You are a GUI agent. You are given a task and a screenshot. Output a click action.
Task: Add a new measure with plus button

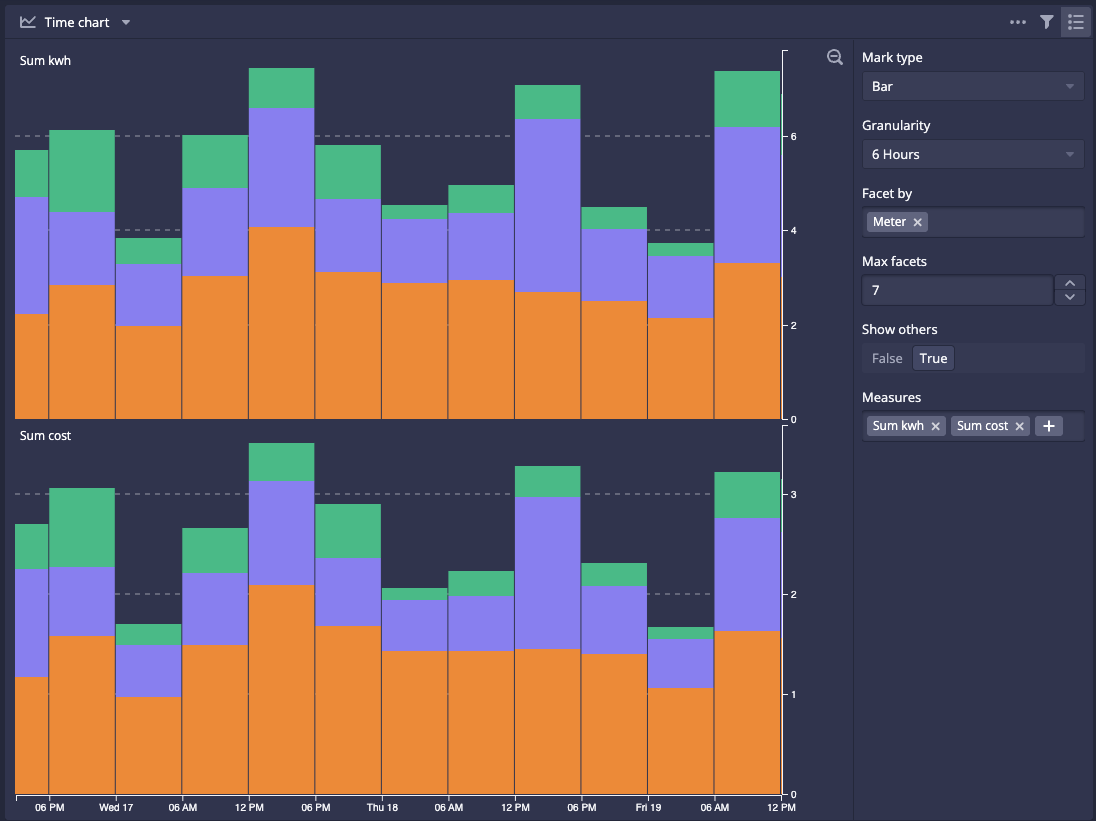pyautogui.click(x=1048, y=426)
